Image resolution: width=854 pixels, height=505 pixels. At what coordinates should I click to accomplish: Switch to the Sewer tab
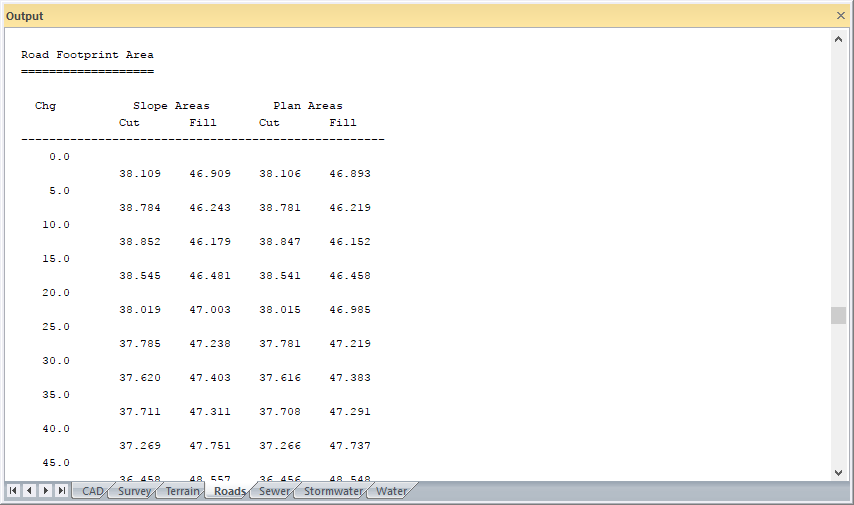click(274, 491)
